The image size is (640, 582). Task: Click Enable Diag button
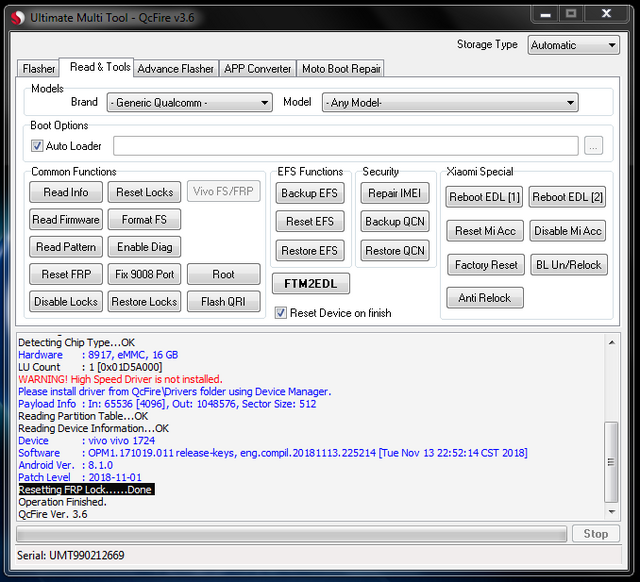click(x=144, y=247)
